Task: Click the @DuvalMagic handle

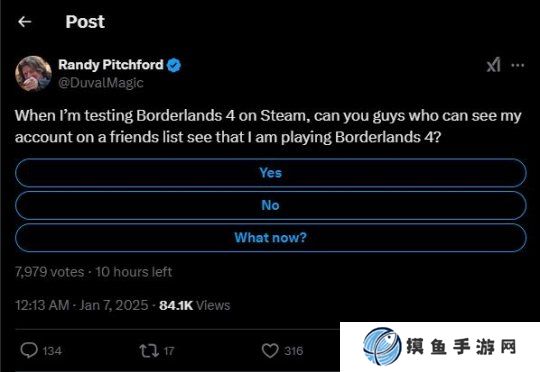Action: tap(101, 83)
